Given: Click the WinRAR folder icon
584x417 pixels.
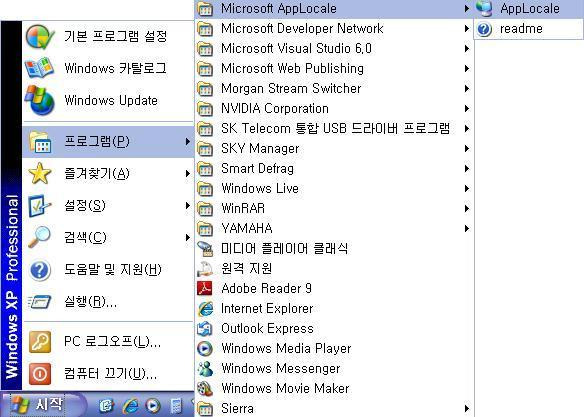Looking at the screenshot, I should (x=205, y=208).
